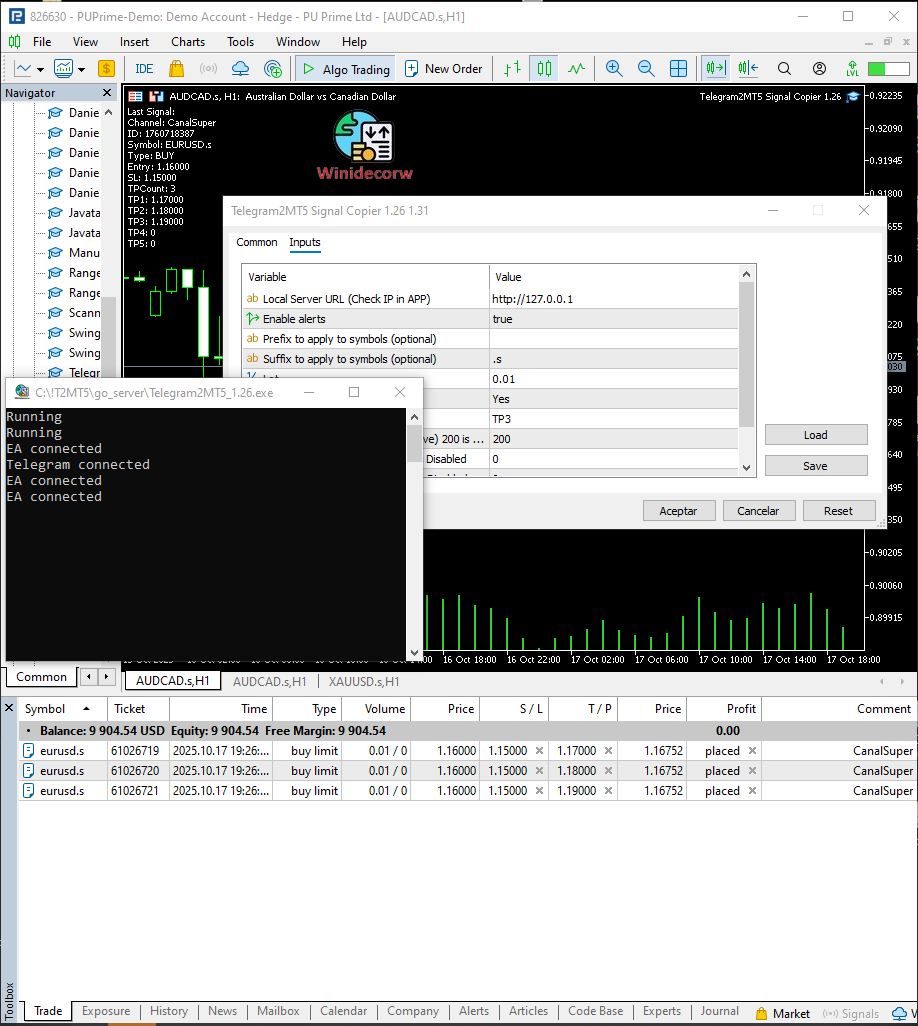Switch chart to line chart
This screenshot has height=1026, width=918.
tap(576, 69)
